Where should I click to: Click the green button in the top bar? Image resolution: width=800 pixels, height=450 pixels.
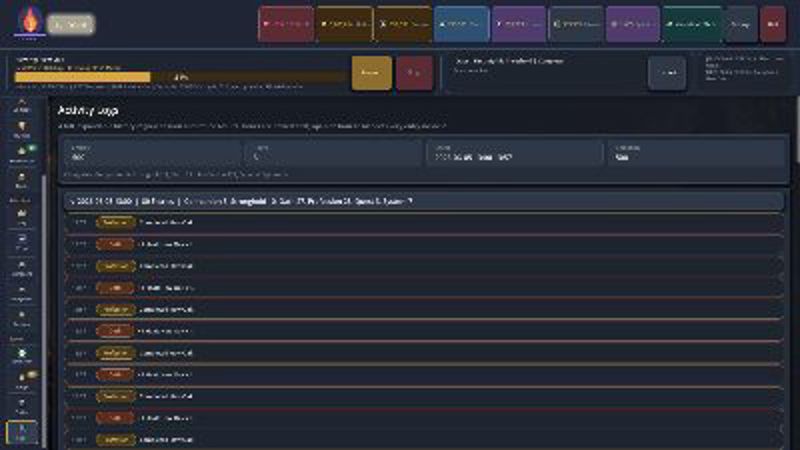pos(692,24)
